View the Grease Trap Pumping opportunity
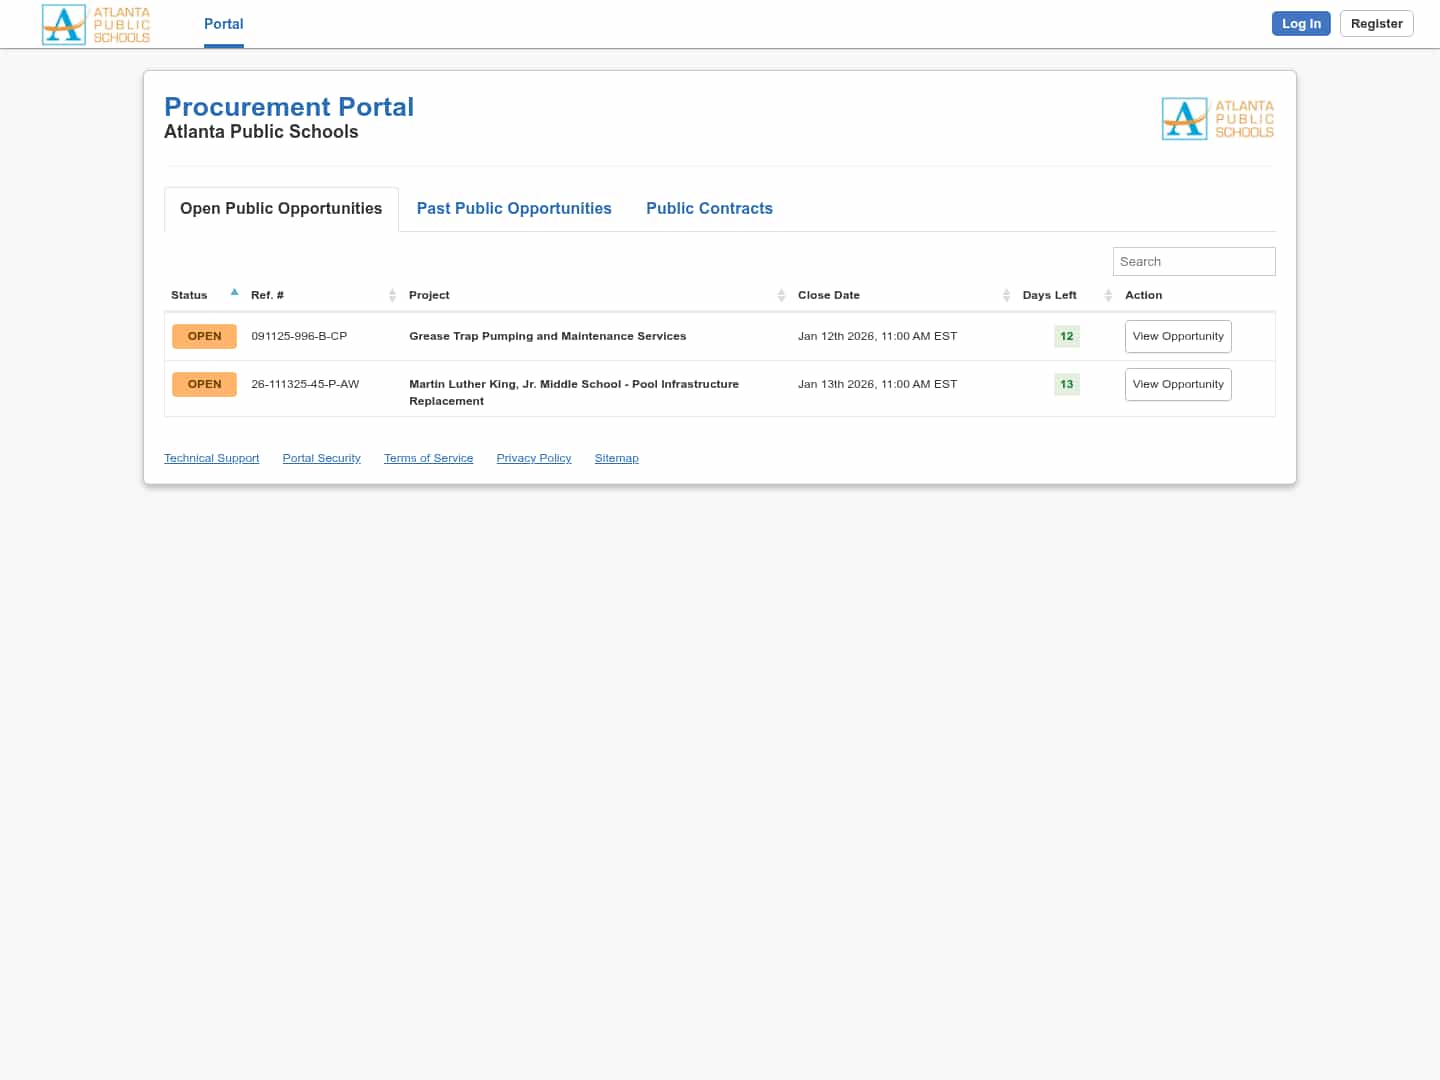Screen dimensions: 1440x1080 point(1177,337)
